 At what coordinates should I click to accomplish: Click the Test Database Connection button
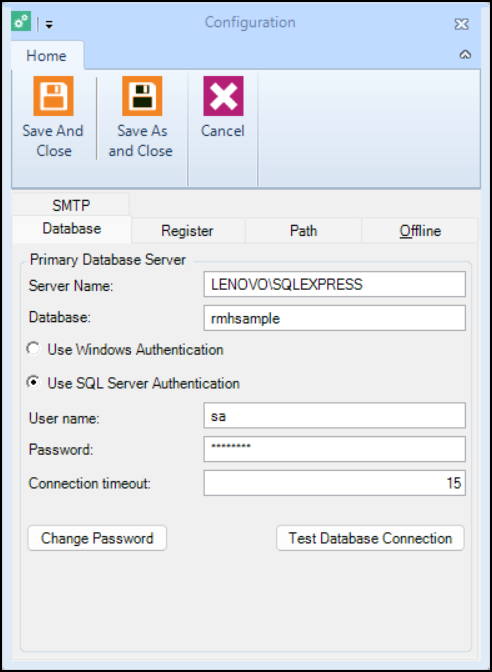coord(370,538)
